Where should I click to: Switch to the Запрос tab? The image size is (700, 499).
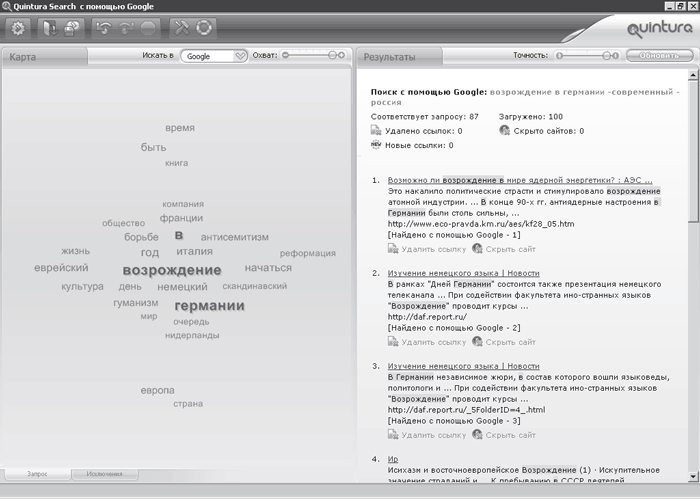37,474
